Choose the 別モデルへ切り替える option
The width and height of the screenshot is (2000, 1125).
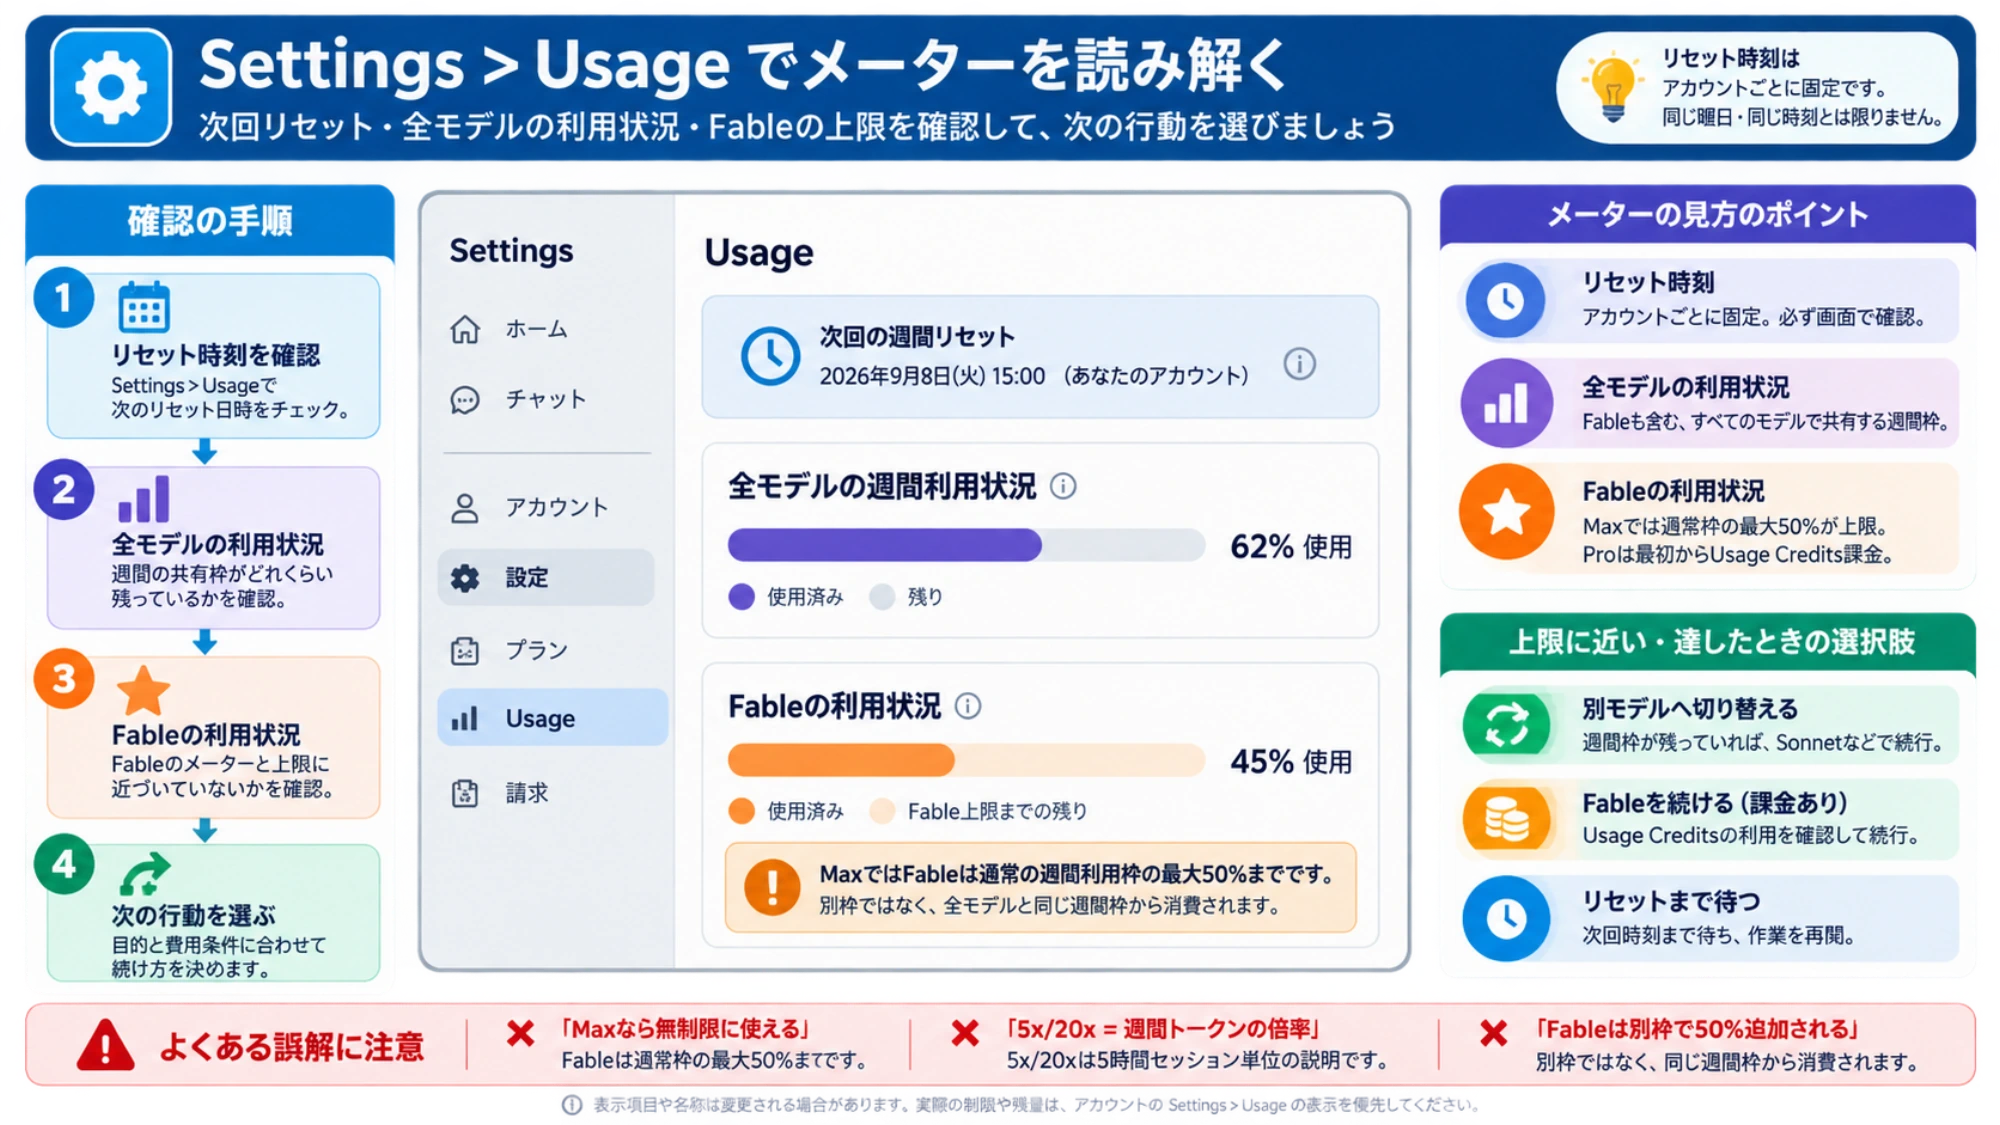(x=1709, y=724)
